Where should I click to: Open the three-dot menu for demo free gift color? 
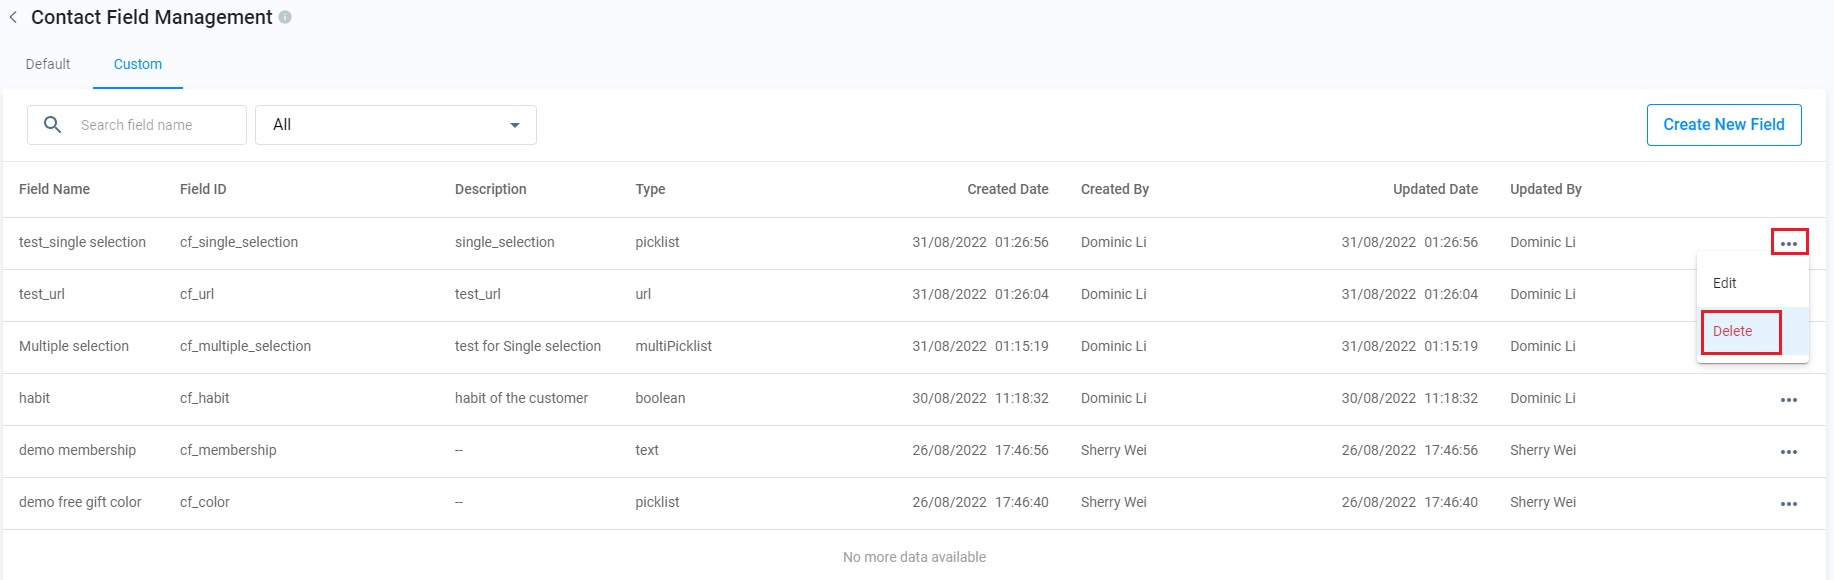1789,504
